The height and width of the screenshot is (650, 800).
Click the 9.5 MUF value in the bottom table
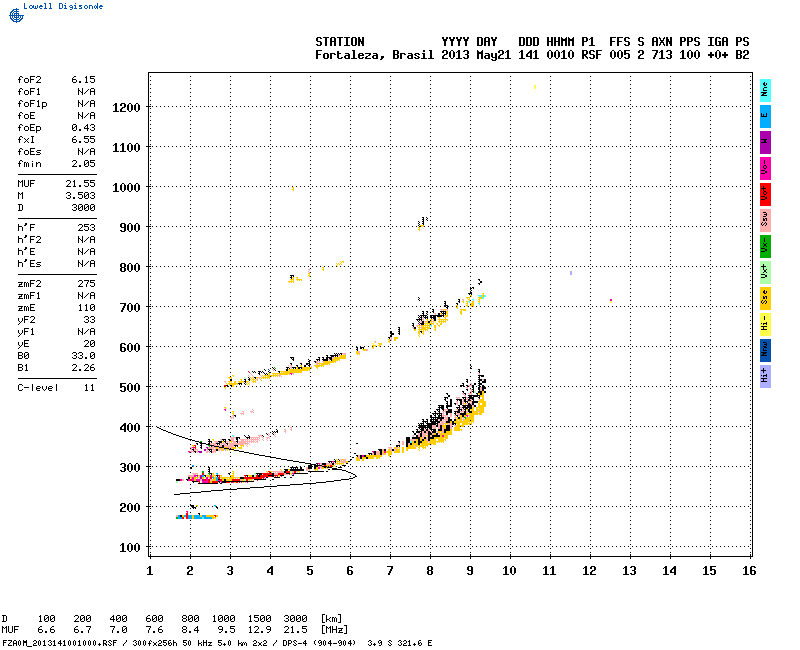pyautogui.click(x=227, y=630)
